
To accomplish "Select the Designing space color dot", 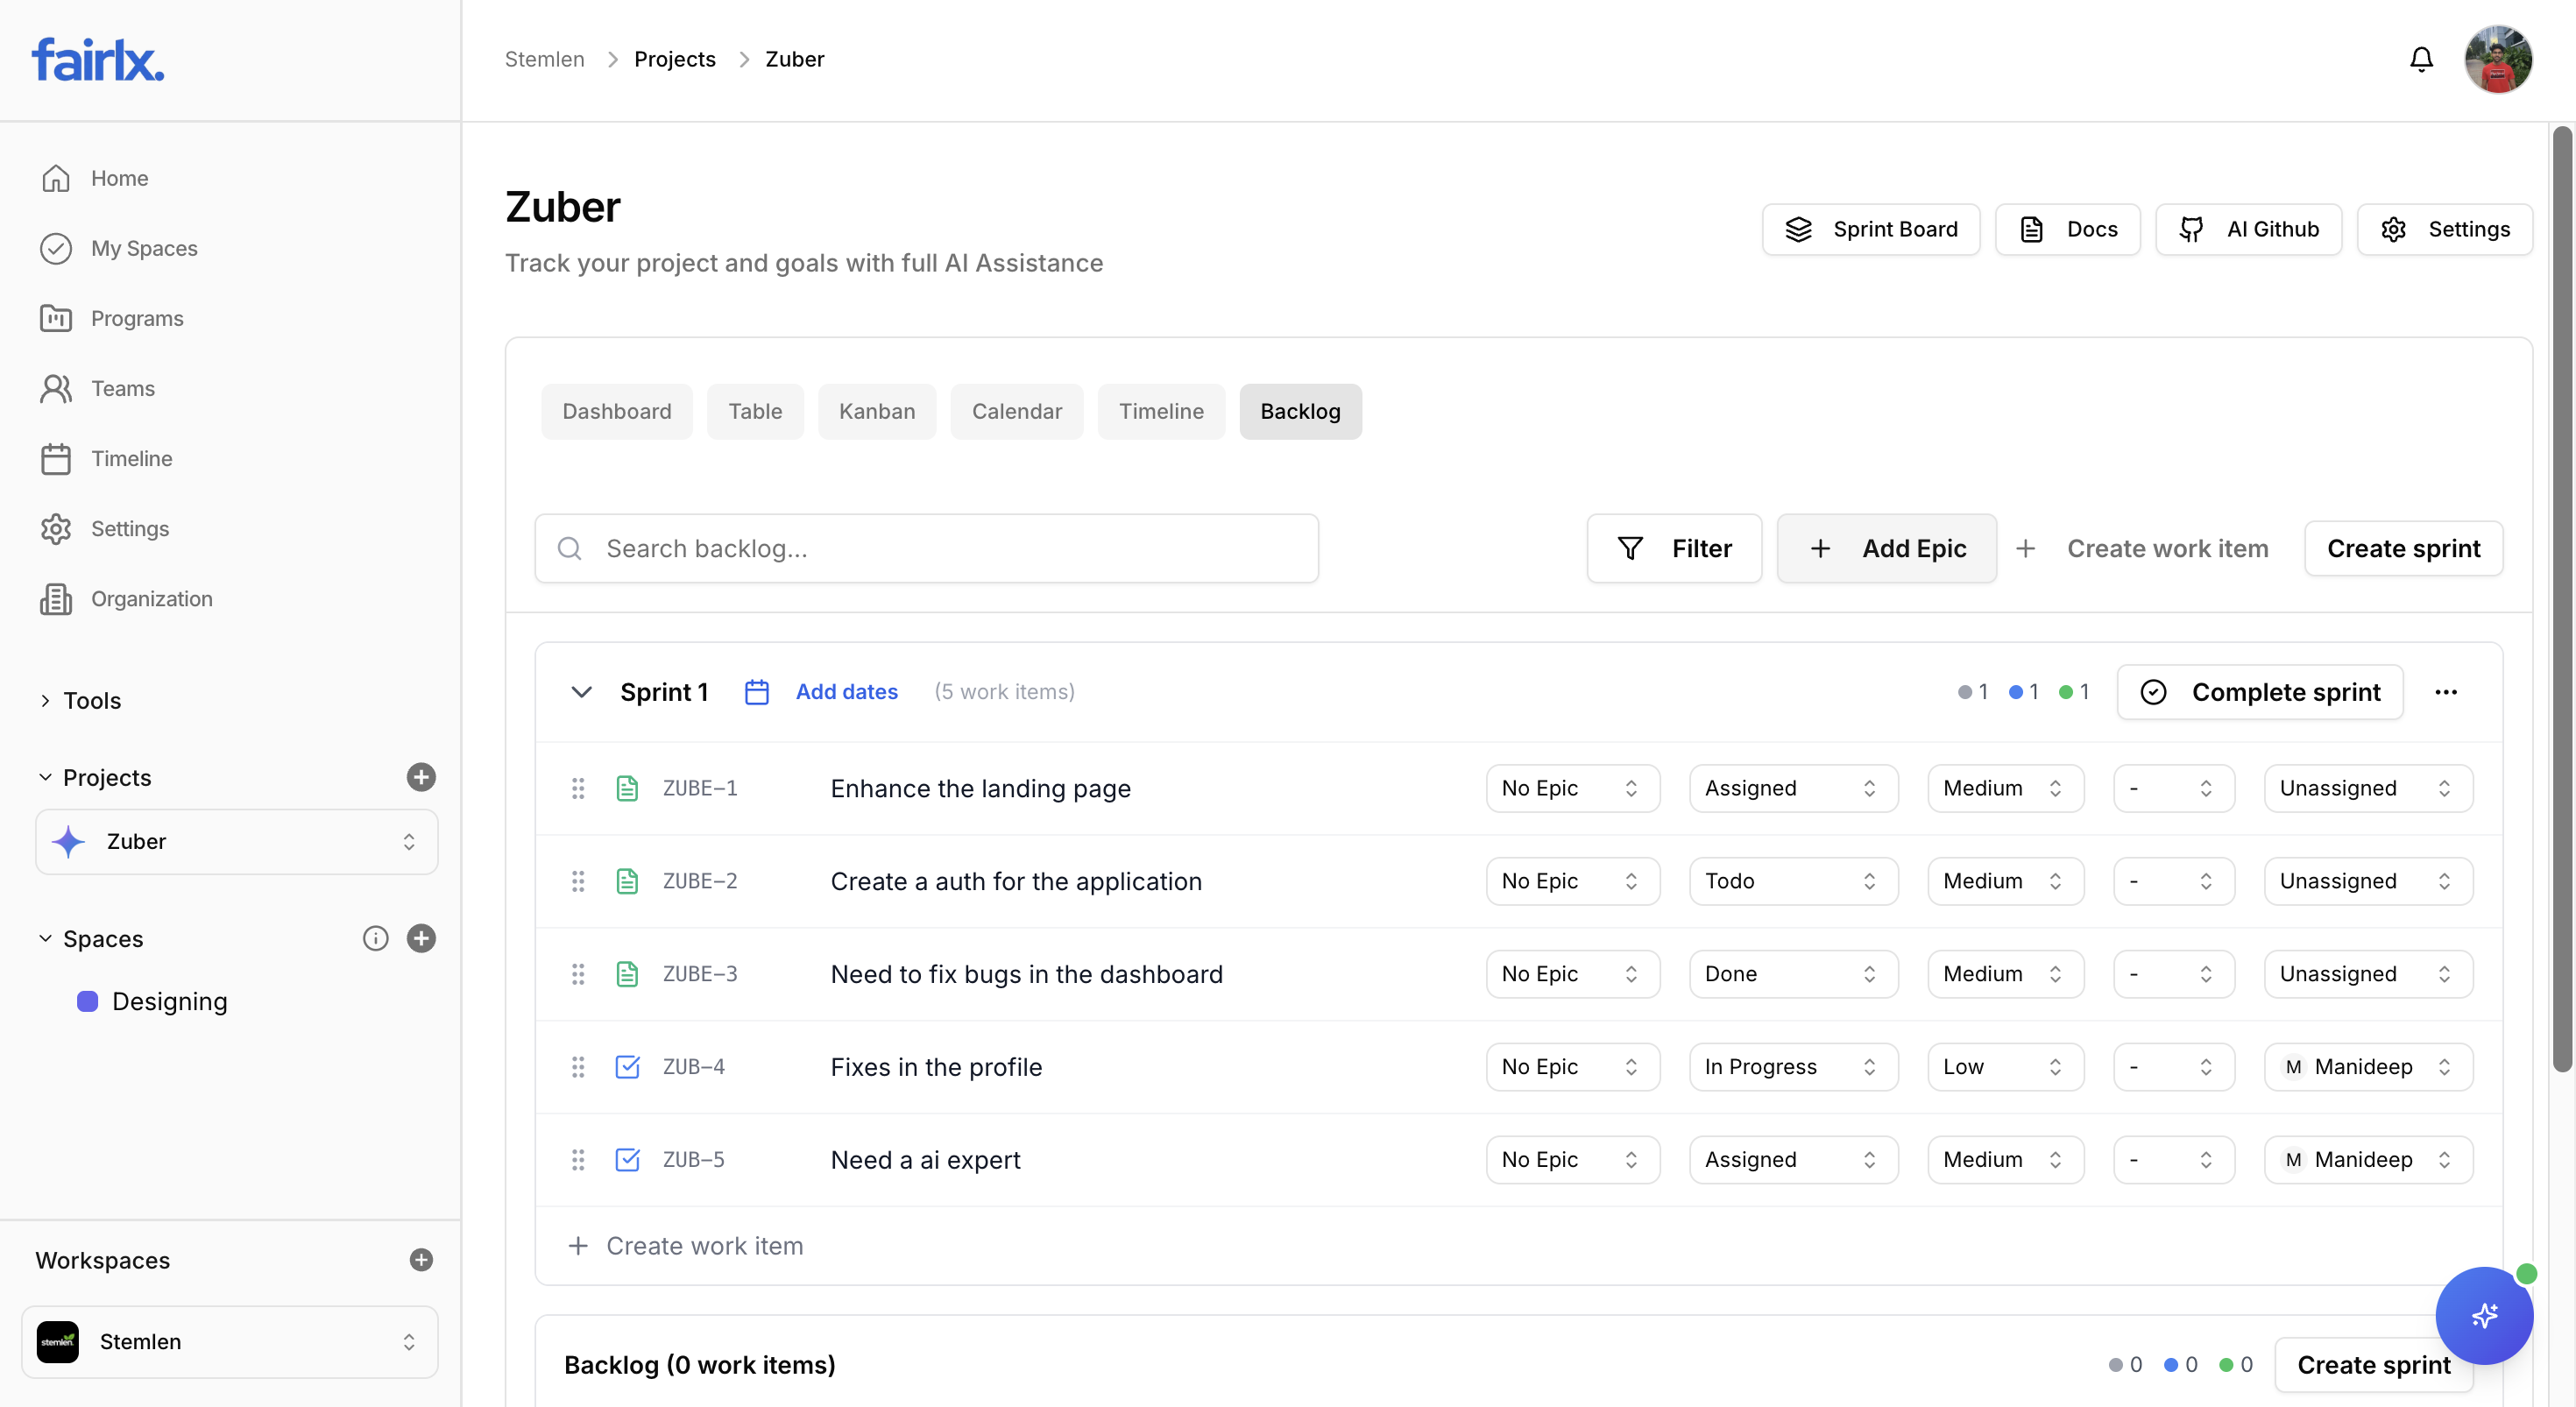I will tap(87, 1001).
